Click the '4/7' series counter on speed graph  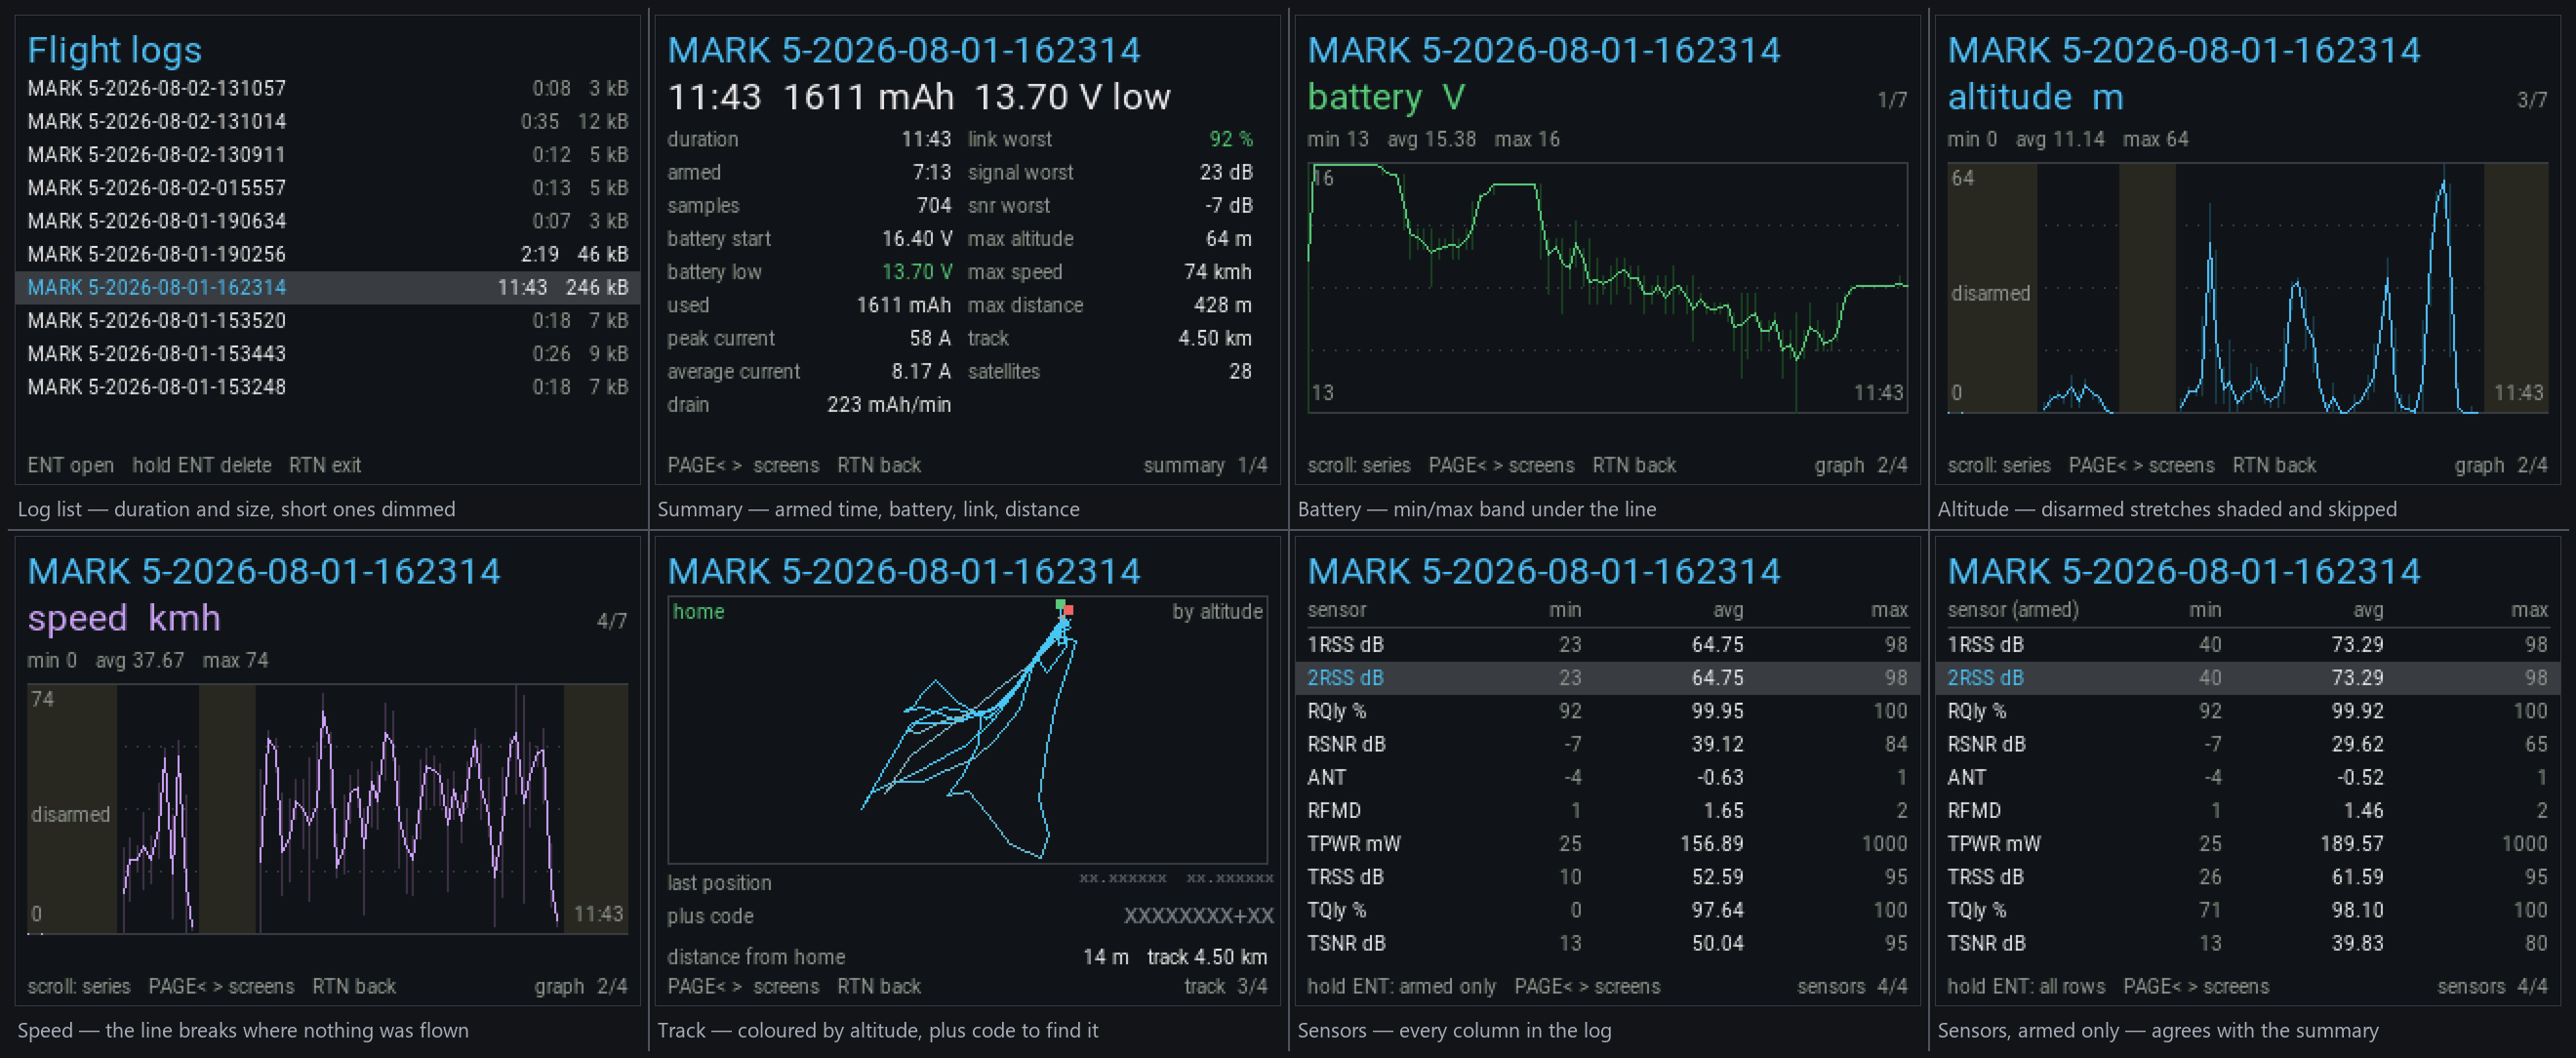612,621
